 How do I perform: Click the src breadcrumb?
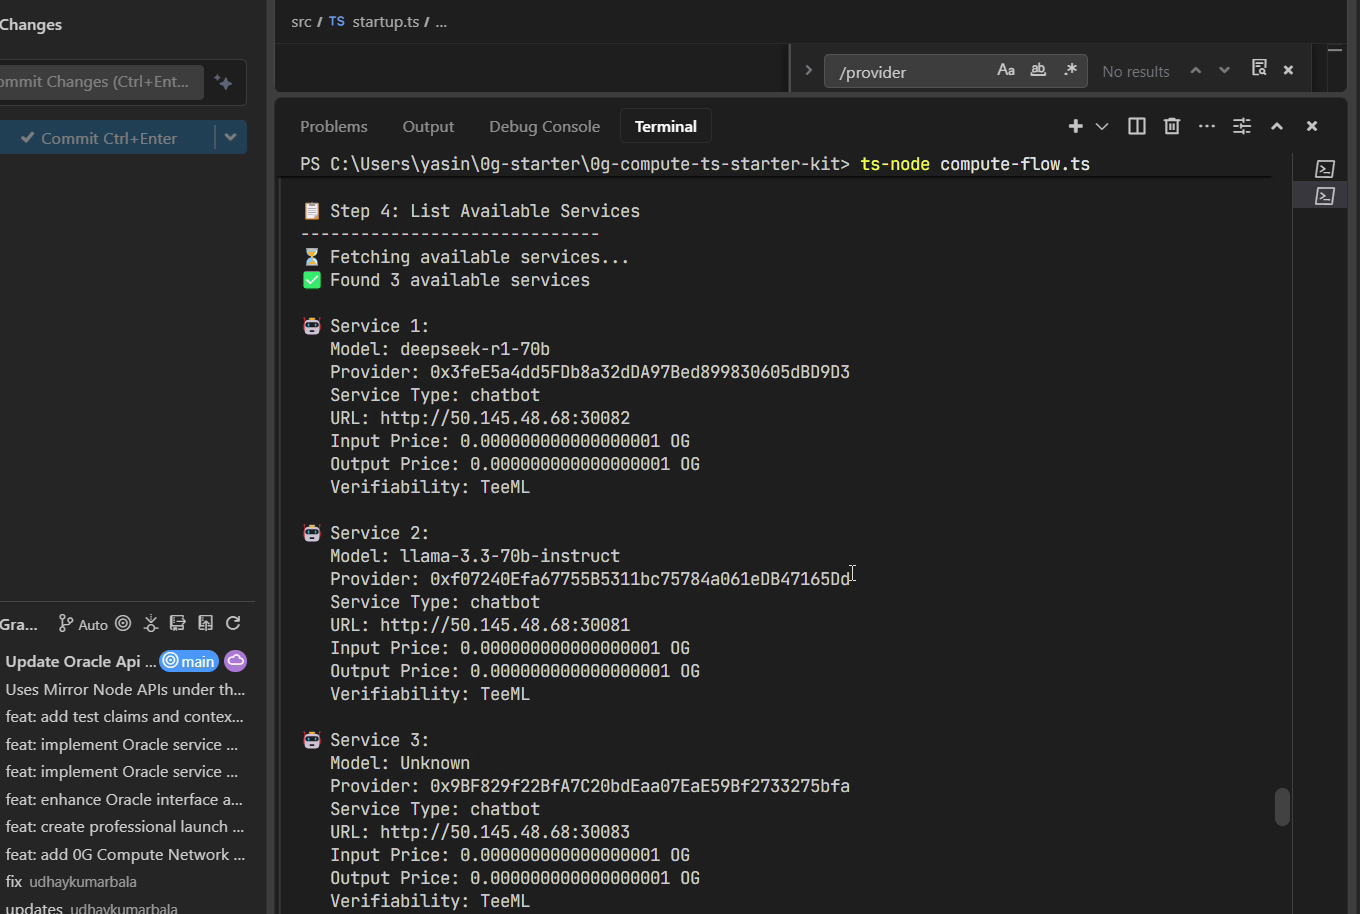pyautogui.click(x=301, y=21)
